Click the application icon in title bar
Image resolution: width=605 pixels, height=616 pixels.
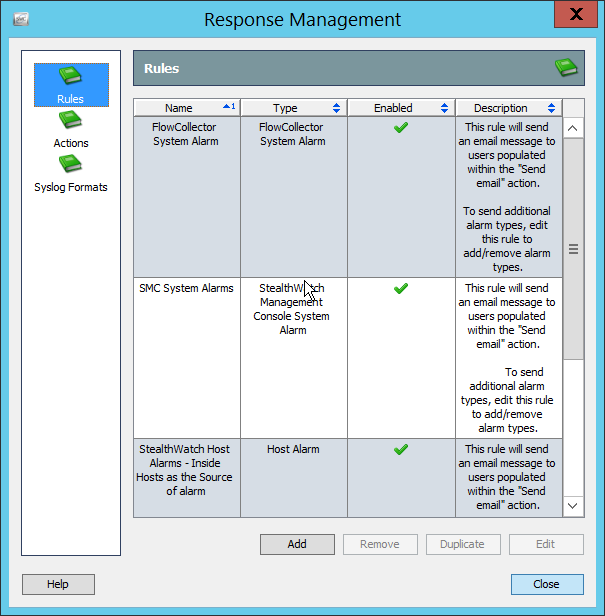(x=21, y=19)
